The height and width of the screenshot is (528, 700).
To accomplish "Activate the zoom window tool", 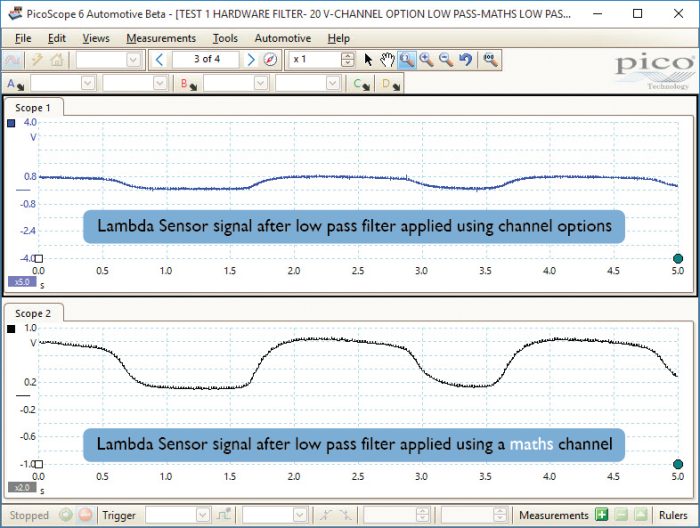I will point(407,59).
